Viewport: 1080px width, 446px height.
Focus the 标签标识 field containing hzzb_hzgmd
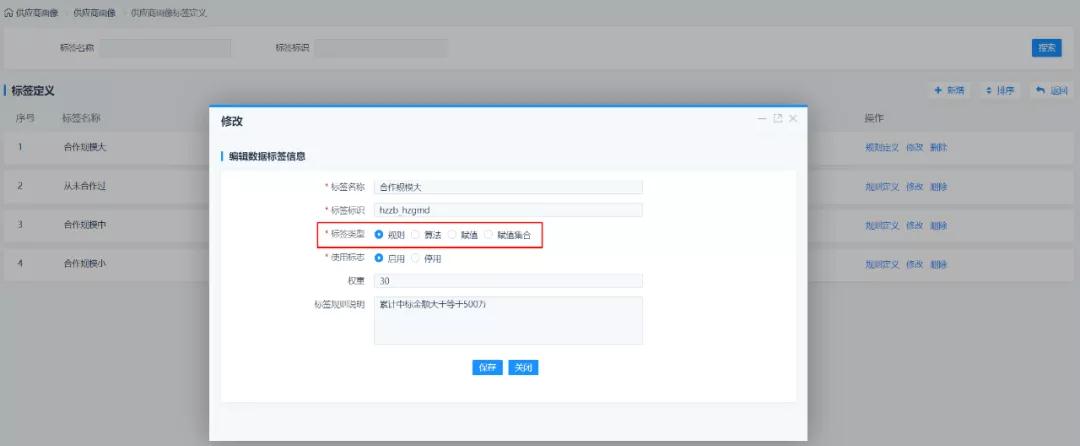coord(508,210)
